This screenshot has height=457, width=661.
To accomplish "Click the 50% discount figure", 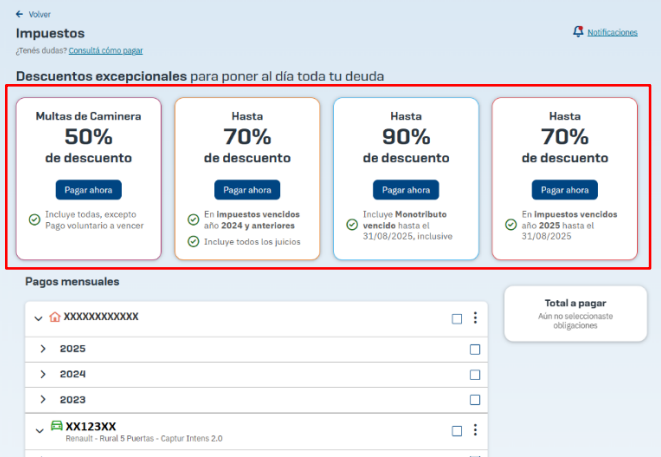I will (x=89, y=137).
